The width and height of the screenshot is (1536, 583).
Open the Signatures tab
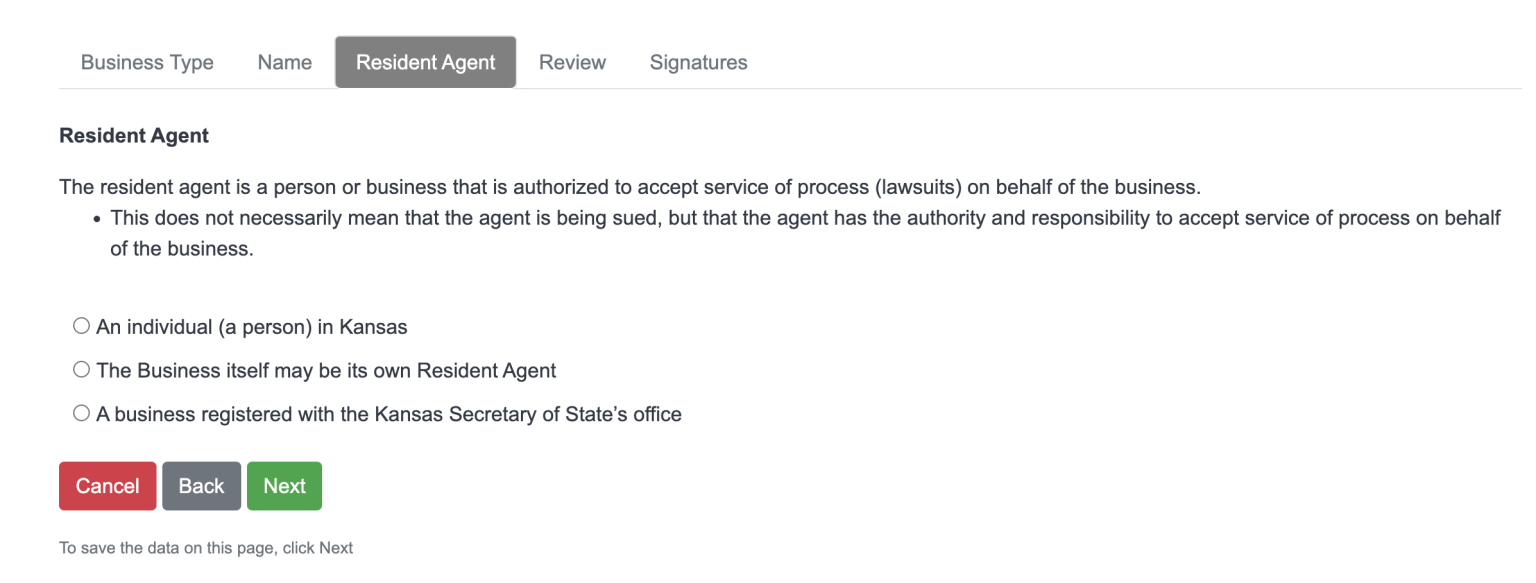[698, 61]
